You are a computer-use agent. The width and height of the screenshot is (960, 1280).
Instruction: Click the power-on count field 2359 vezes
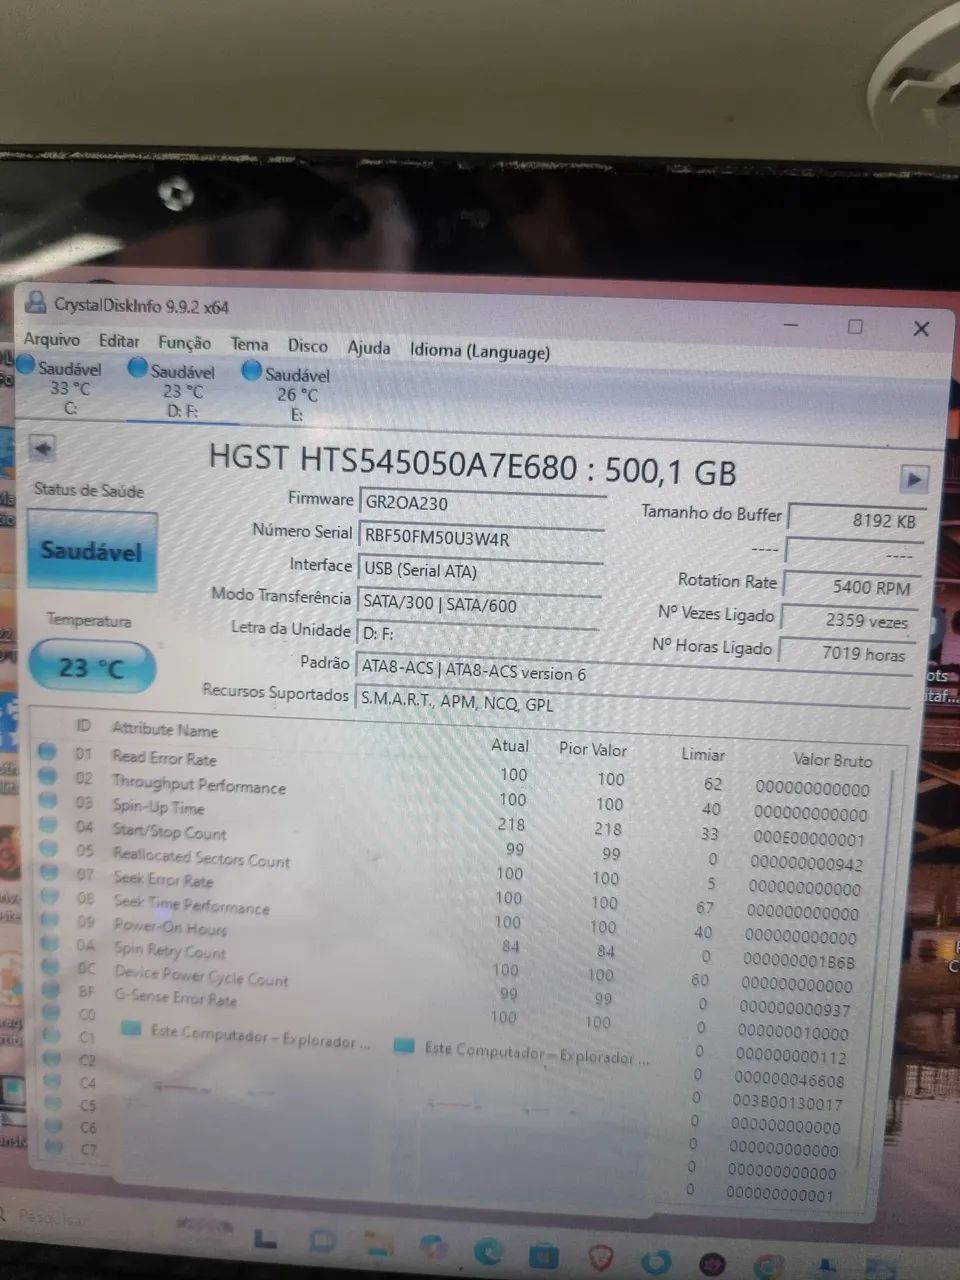[848, 620]
